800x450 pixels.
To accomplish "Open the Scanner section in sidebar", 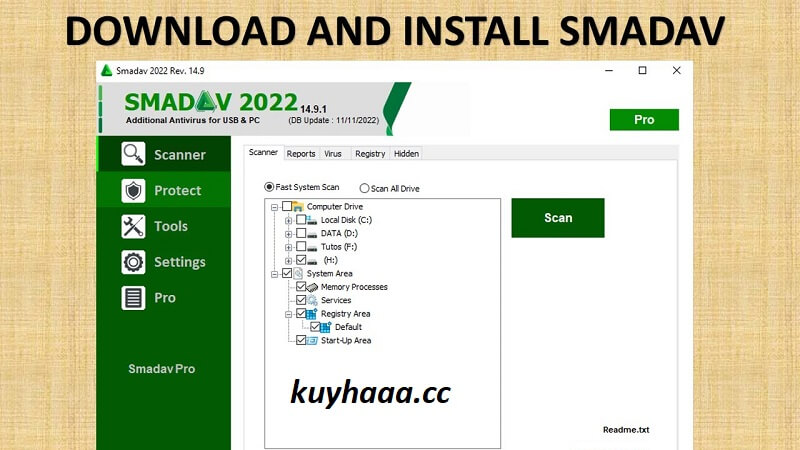I will (164, 154).
